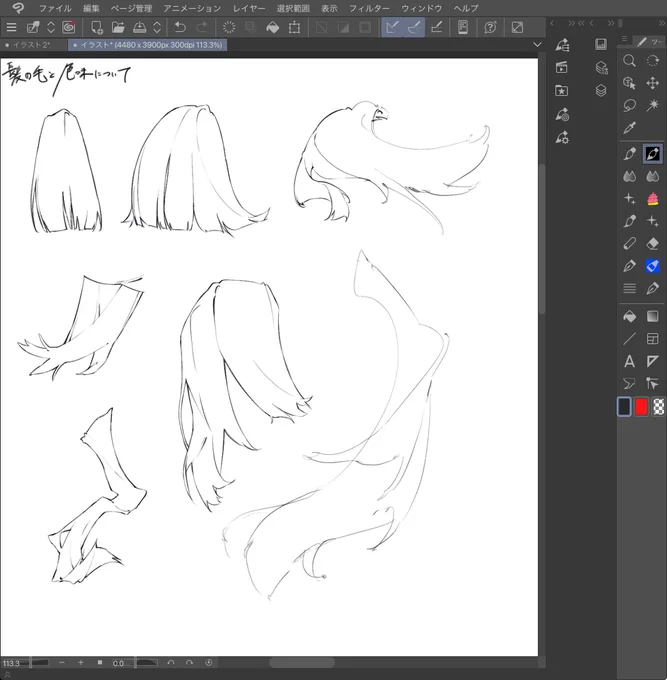
Task: Reset canvas rotation button
Action: (x=209, y=663)
